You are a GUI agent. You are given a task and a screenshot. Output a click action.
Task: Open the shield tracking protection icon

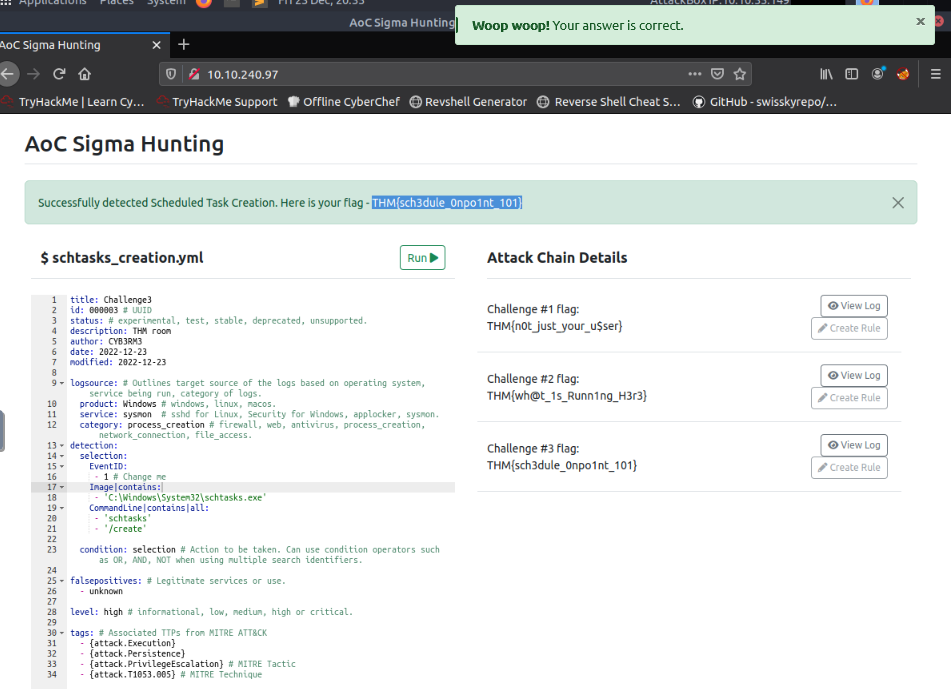pyautogui.click(x=171, y=74)
